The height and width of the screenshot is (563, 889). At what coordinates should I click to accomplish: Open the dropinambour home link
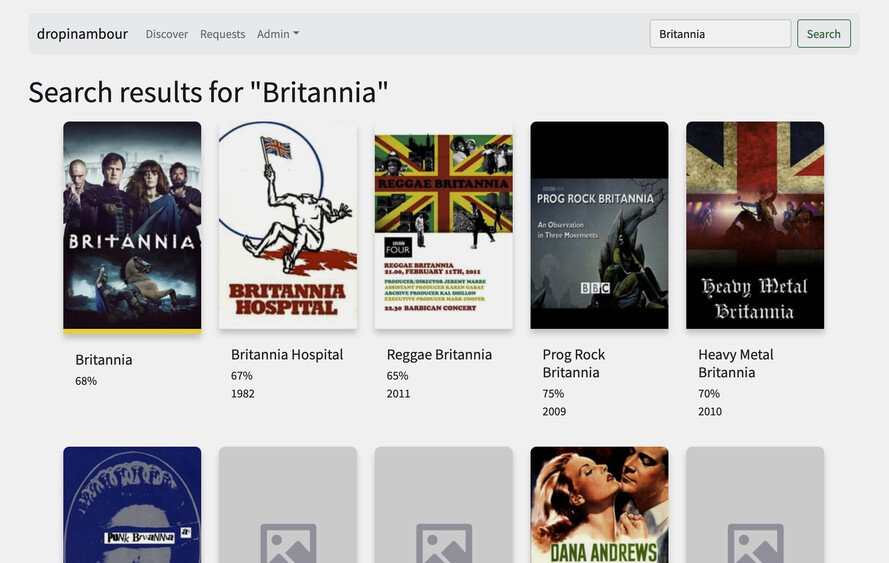(x=82, y=34)
